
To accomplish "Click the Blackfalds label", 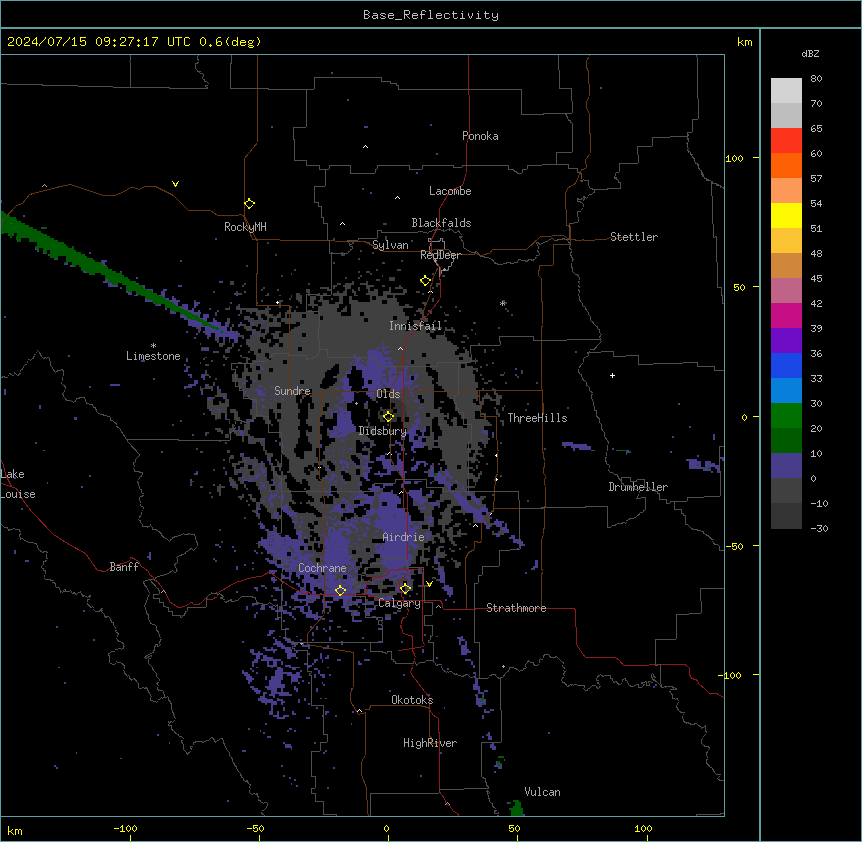I will click(441, 223).
